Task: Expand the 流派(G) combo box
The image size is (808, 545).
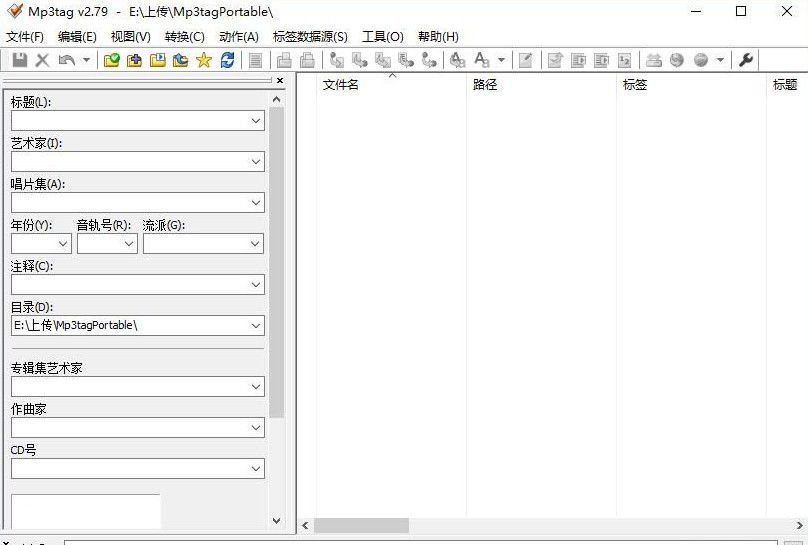Action: coord(255,244)
